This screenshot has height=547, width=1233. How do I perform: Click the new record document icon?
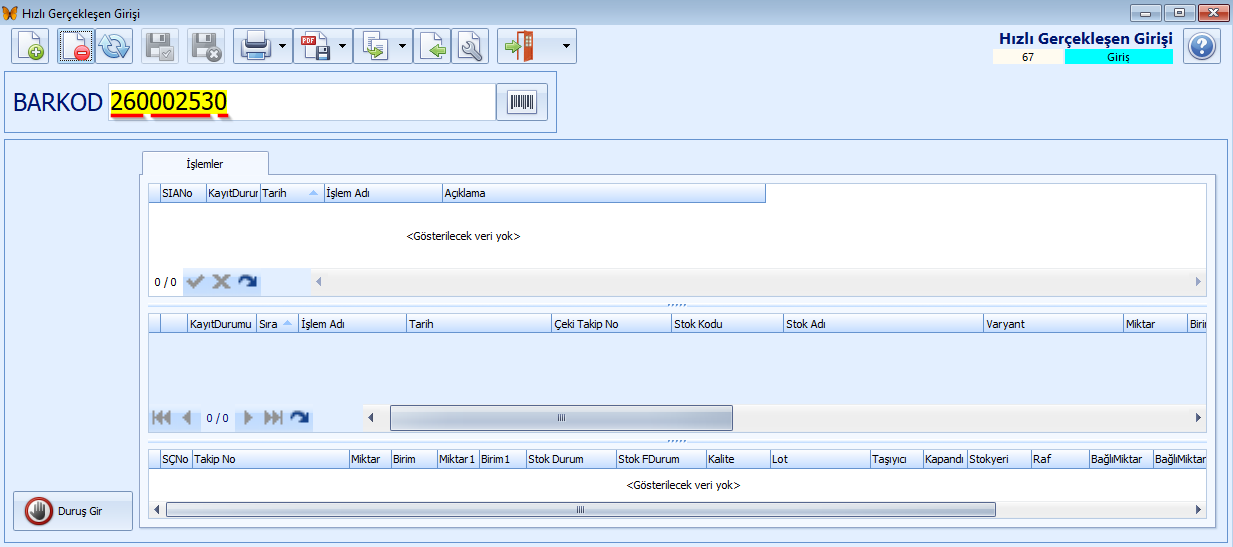31,46
